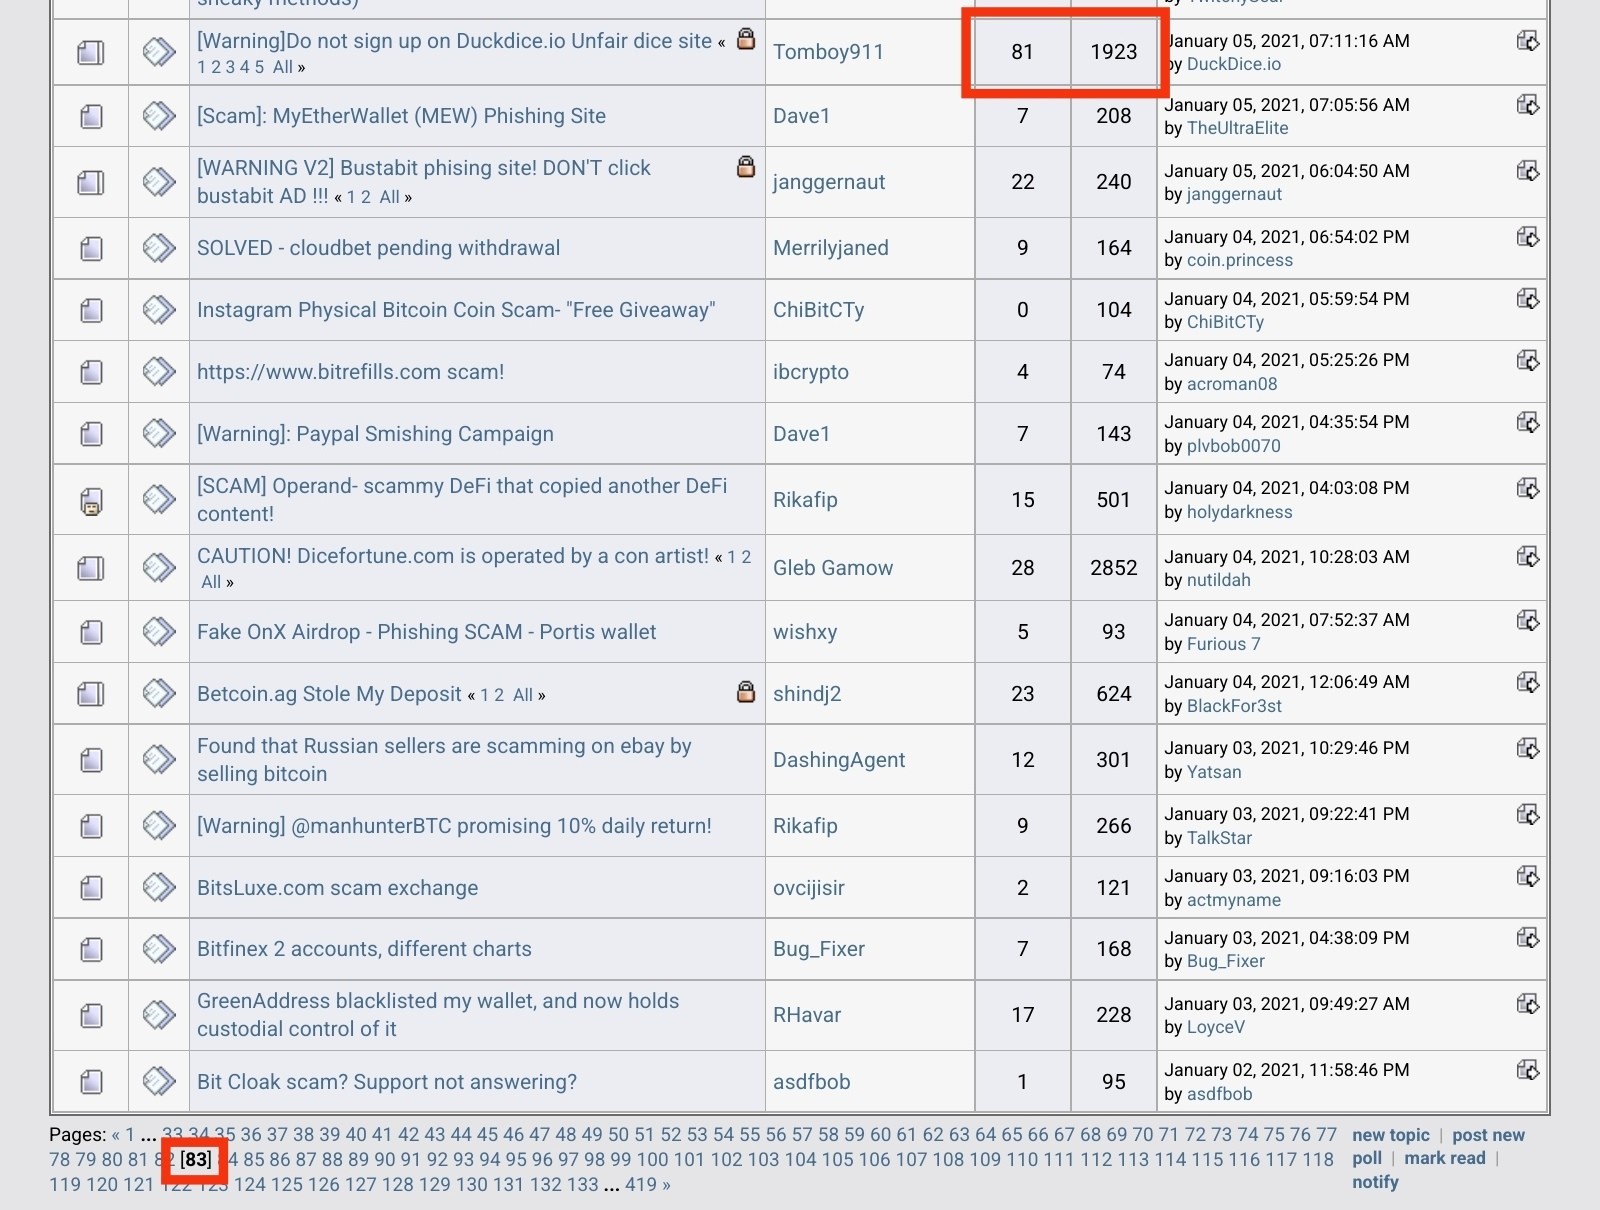Jump to last post of BitsLuxe.com scam exchange
The image size is (1600, 1210).
pyautogui.click(x=1528, y=876)
